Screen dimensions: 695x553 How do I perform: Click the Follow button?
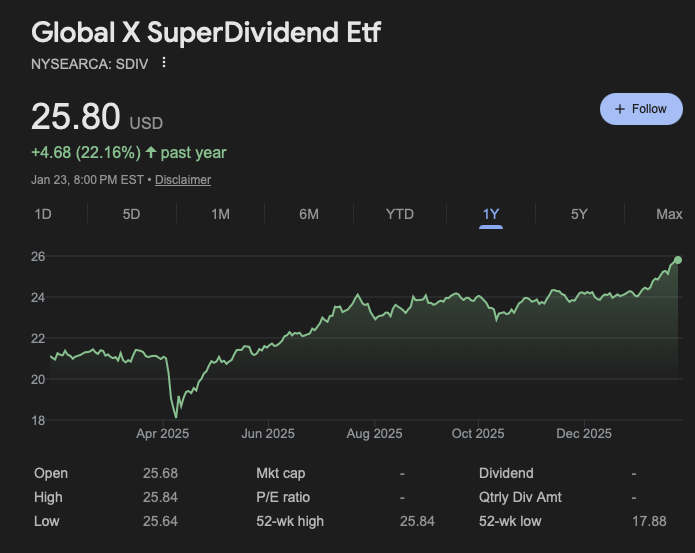pos(641,109)
